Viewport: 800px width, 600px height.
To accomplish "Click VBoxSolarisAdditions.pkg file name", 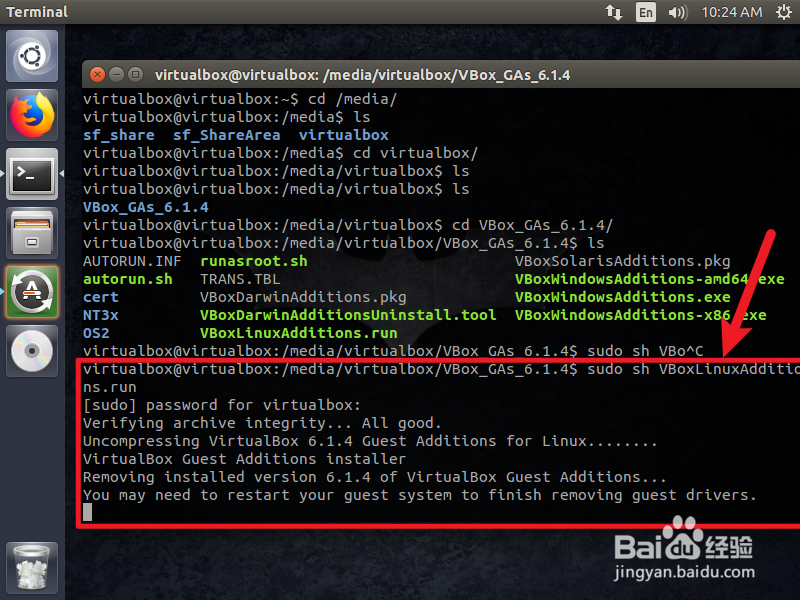I will point(622,261).
